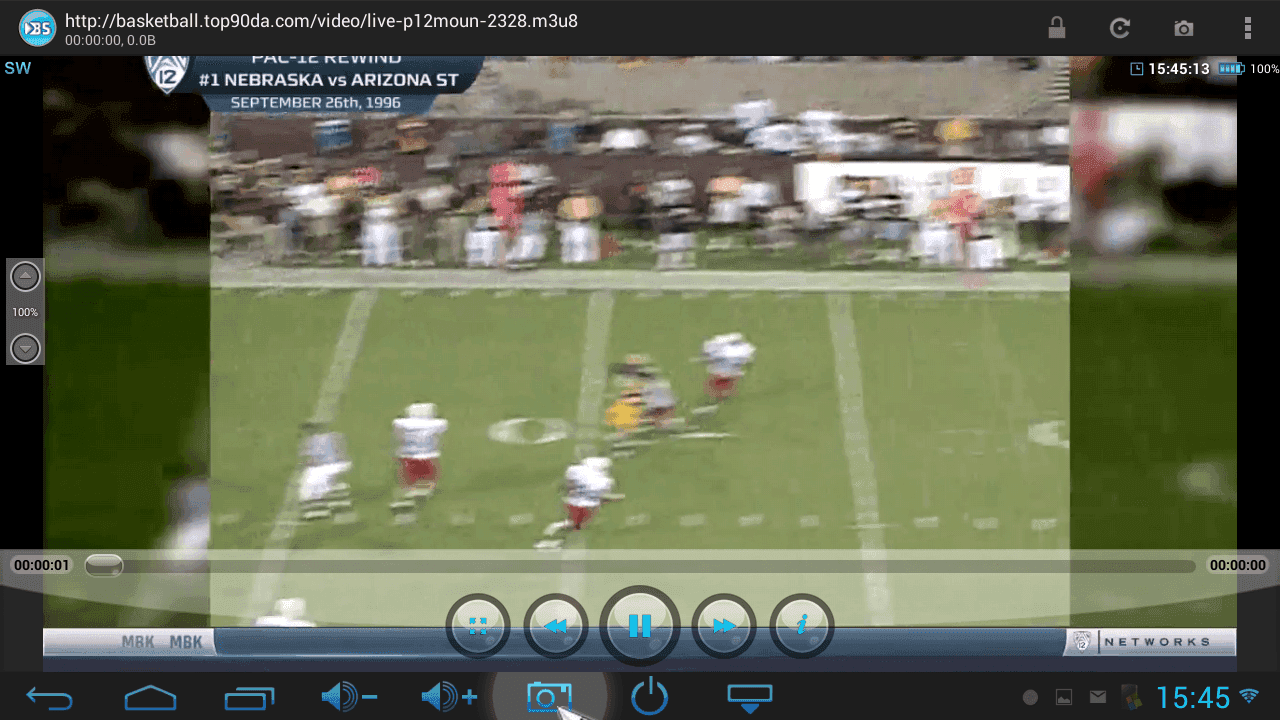Screen dimensions: 1280x720
Task: Pause the video playback
Action: (x=640, y=626)
